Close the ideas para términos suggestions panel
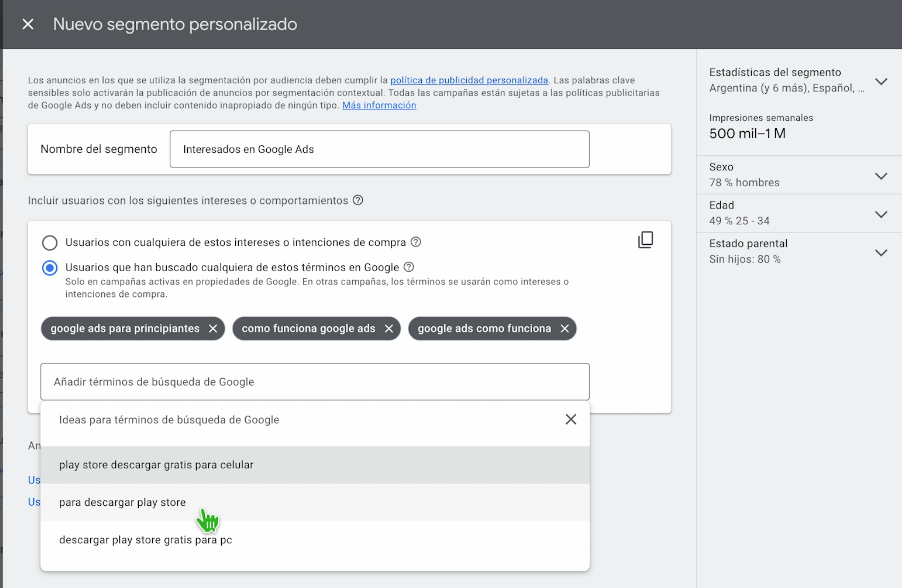This screenshot has height=588, width=902. [x=571, y=419]
